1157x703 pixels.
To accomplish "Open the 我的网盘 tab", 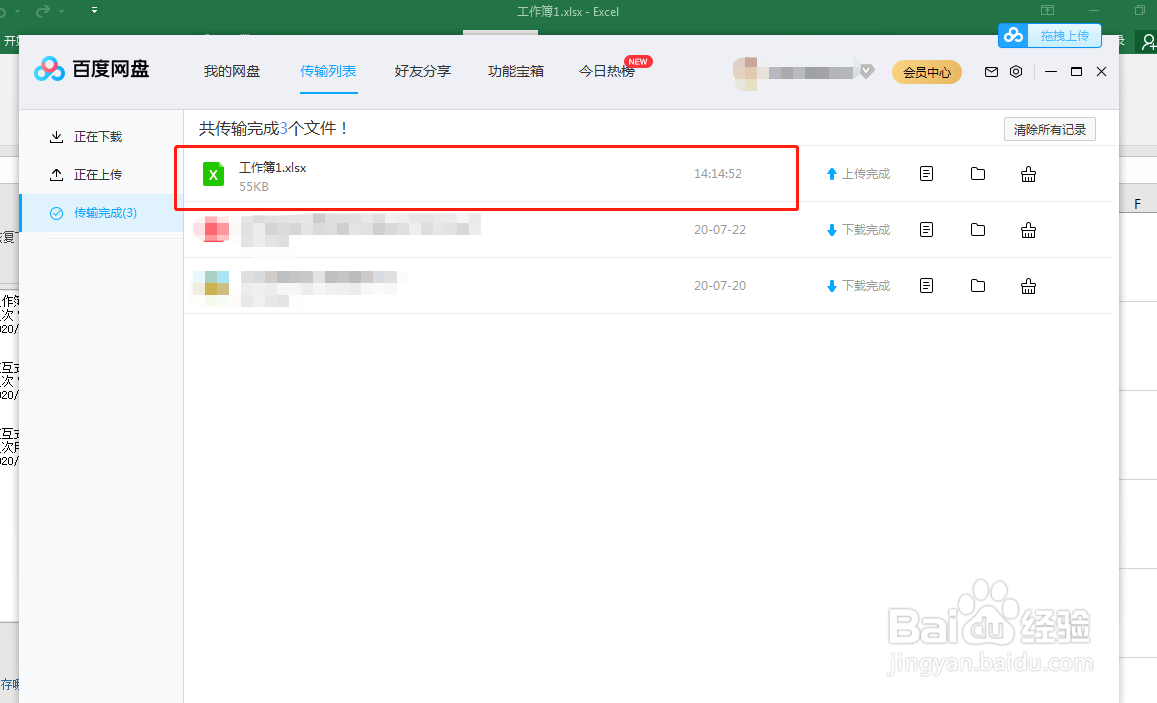I will 232,72.
